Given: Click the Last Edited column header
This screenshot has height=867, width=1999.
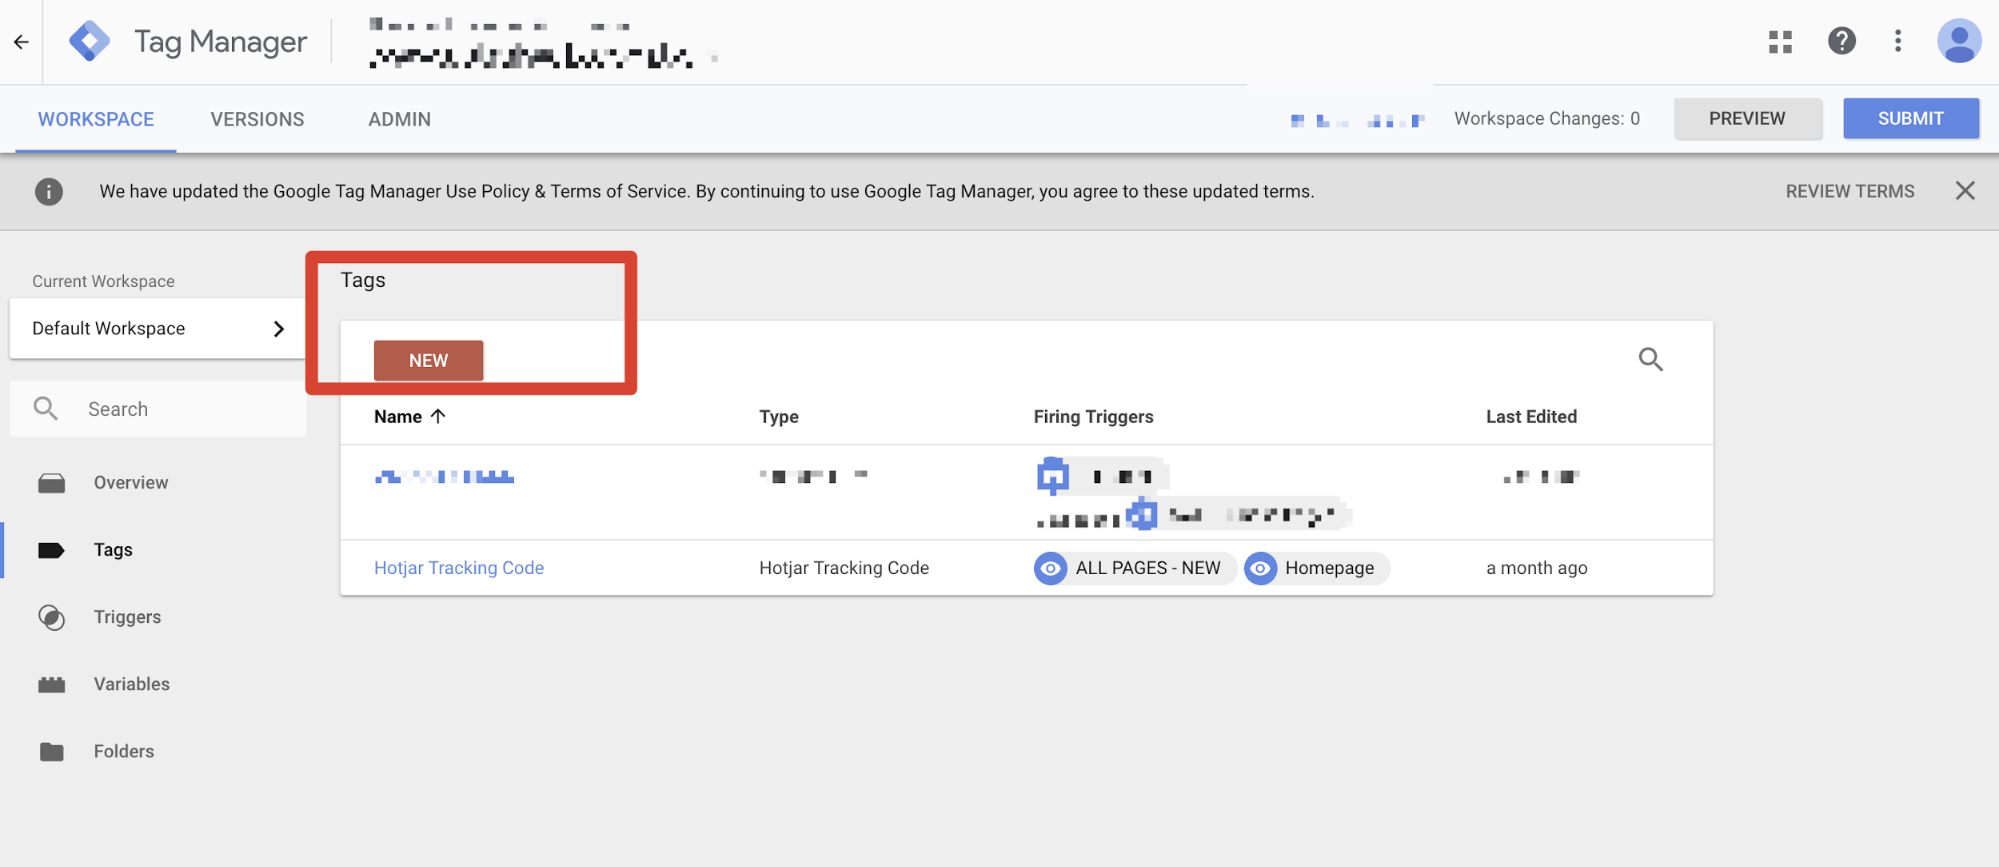Looking at the screenshot, I should (x=1531, y=416).
